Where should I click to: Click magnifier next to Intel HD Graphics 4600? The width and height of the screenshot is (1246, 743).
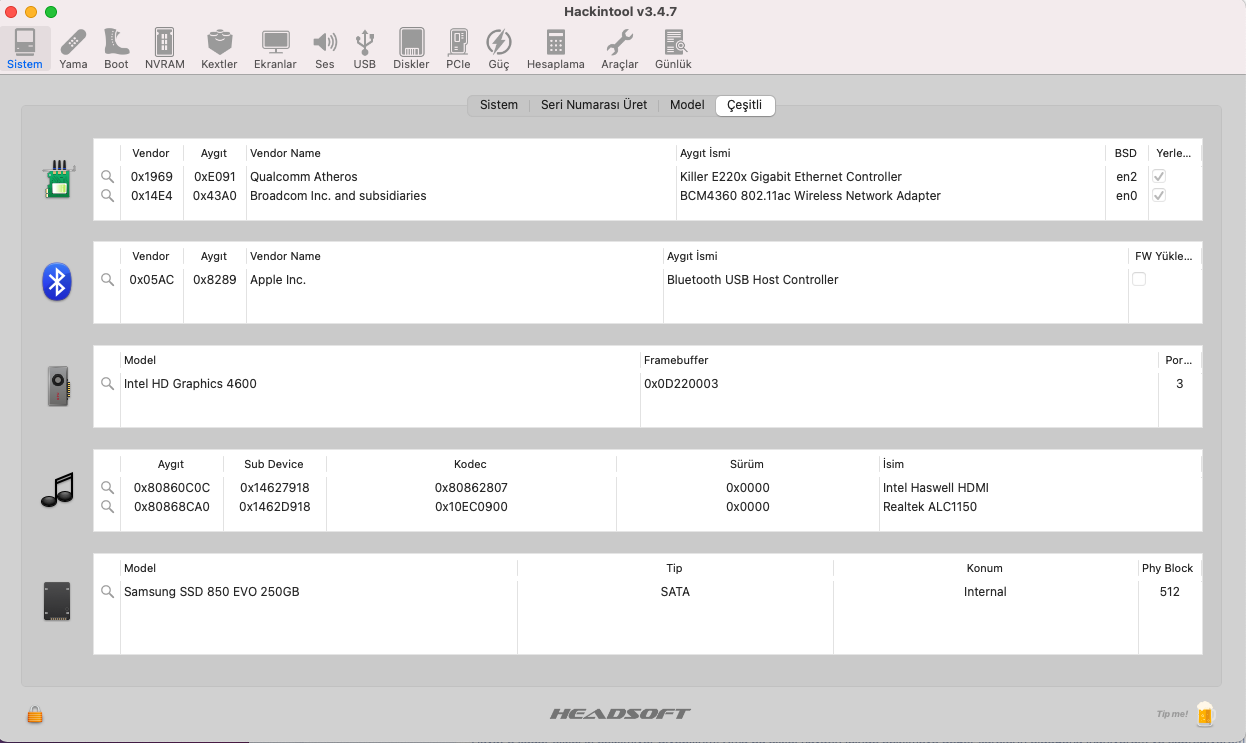(x=108, y=384)
